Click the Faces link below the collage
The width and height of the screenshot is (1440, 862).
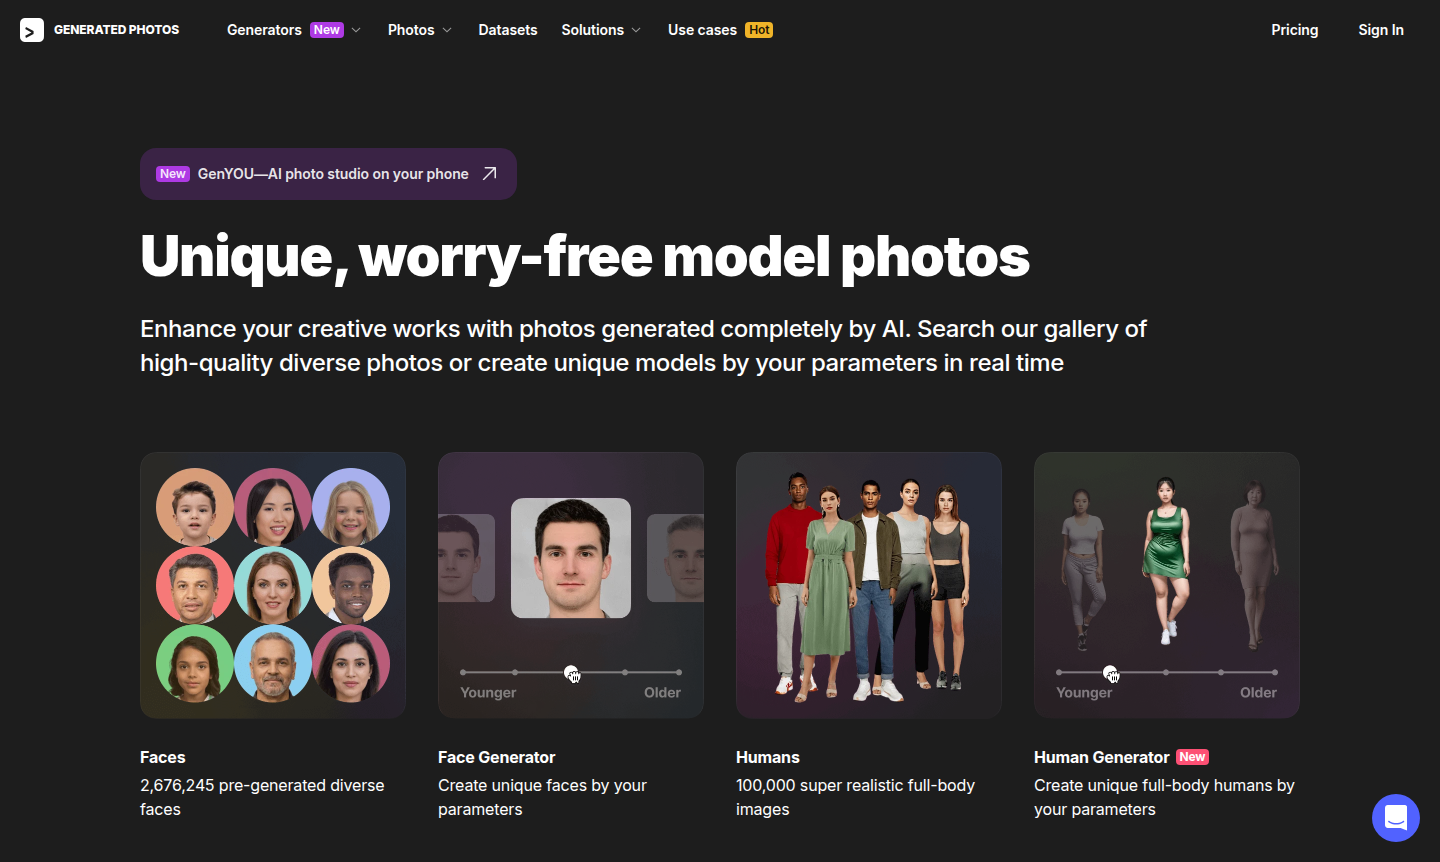(x=162, y=757)
